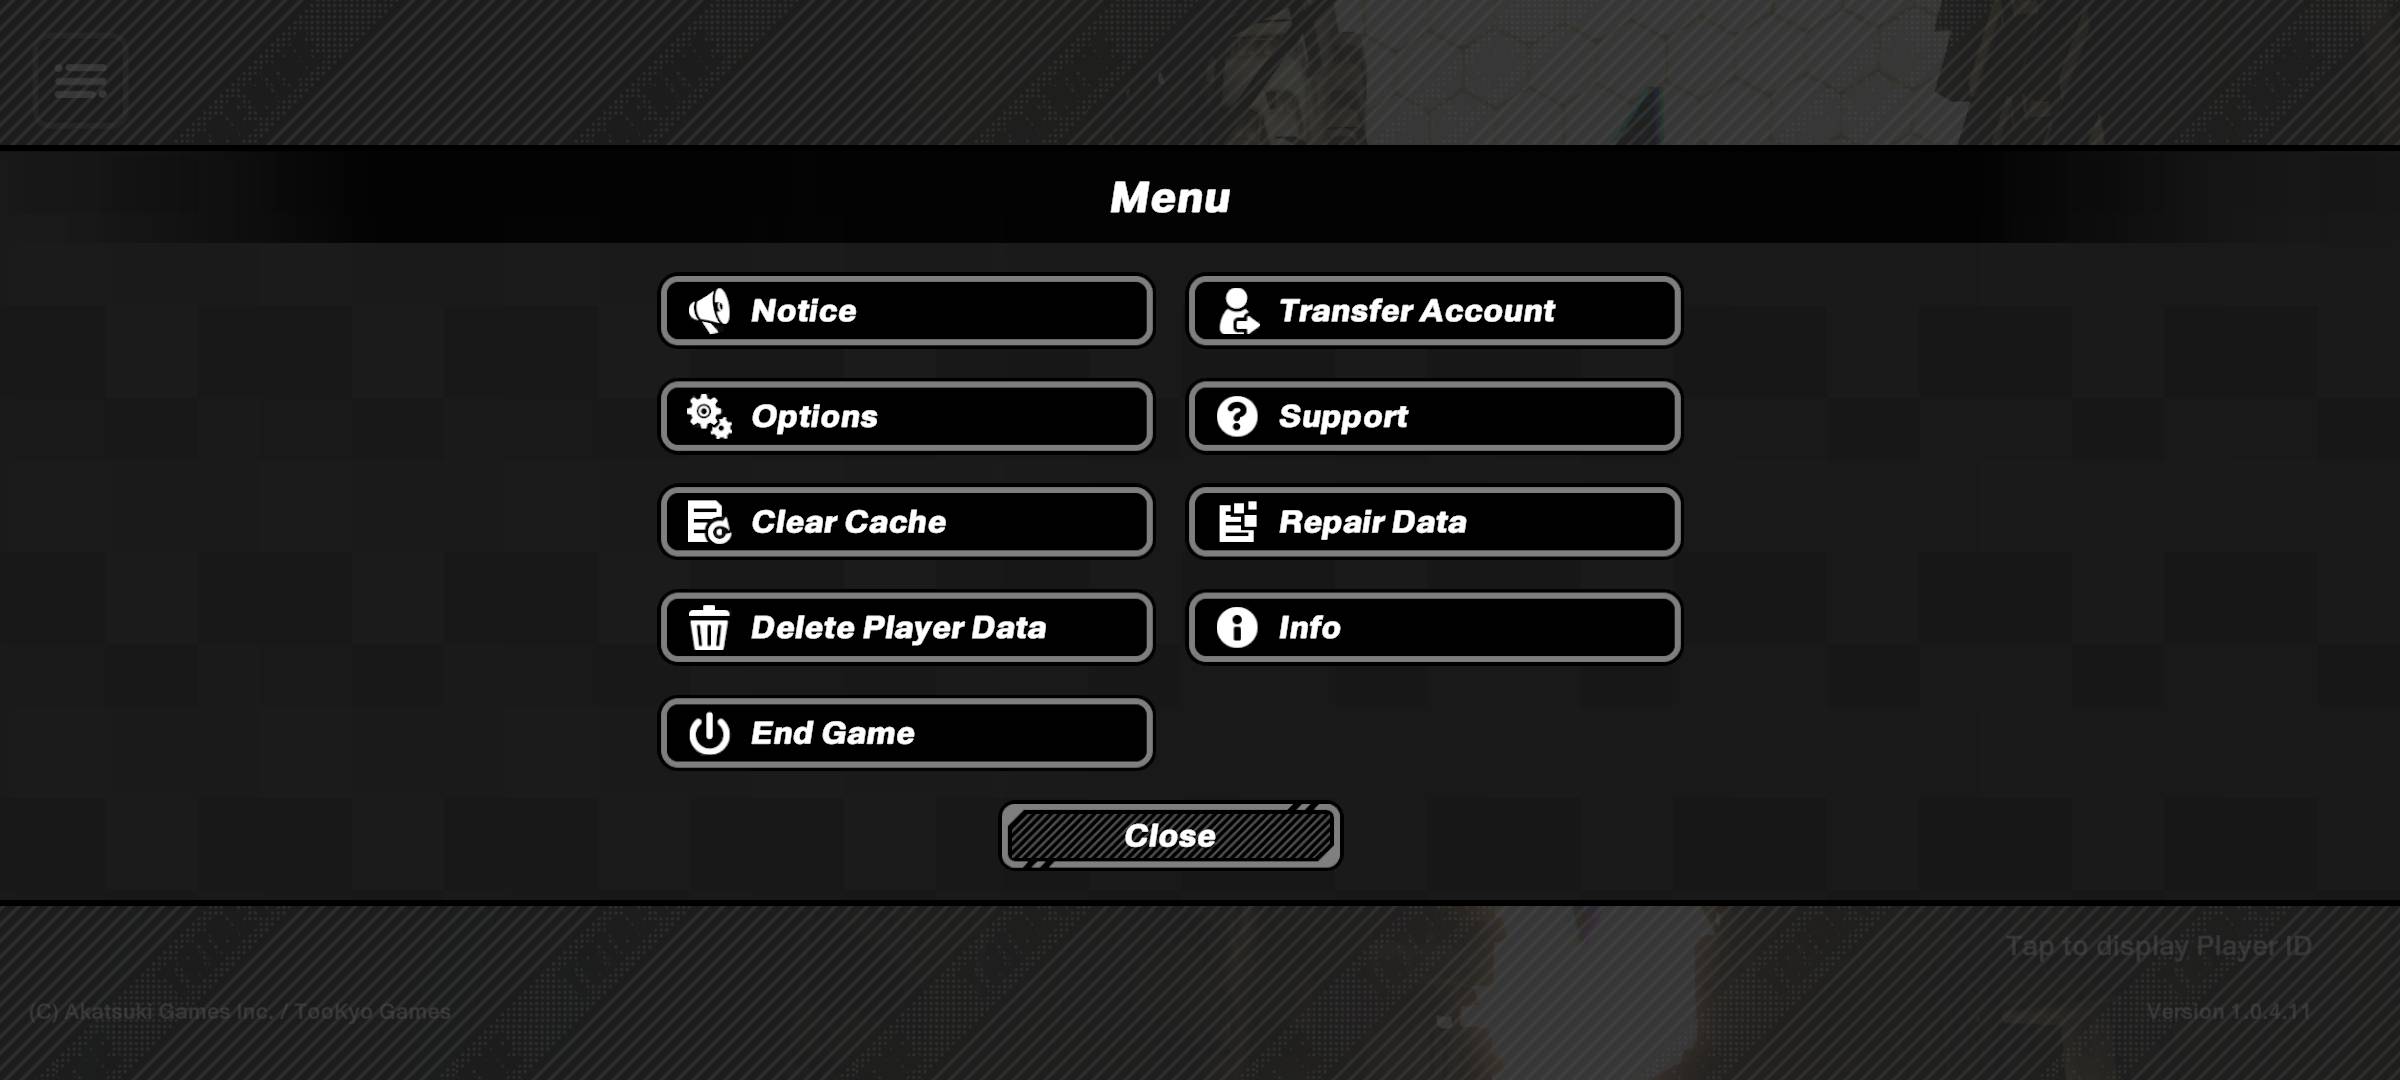Click the Support question mark icon

pyautogui.click(x=1237, y=416)
